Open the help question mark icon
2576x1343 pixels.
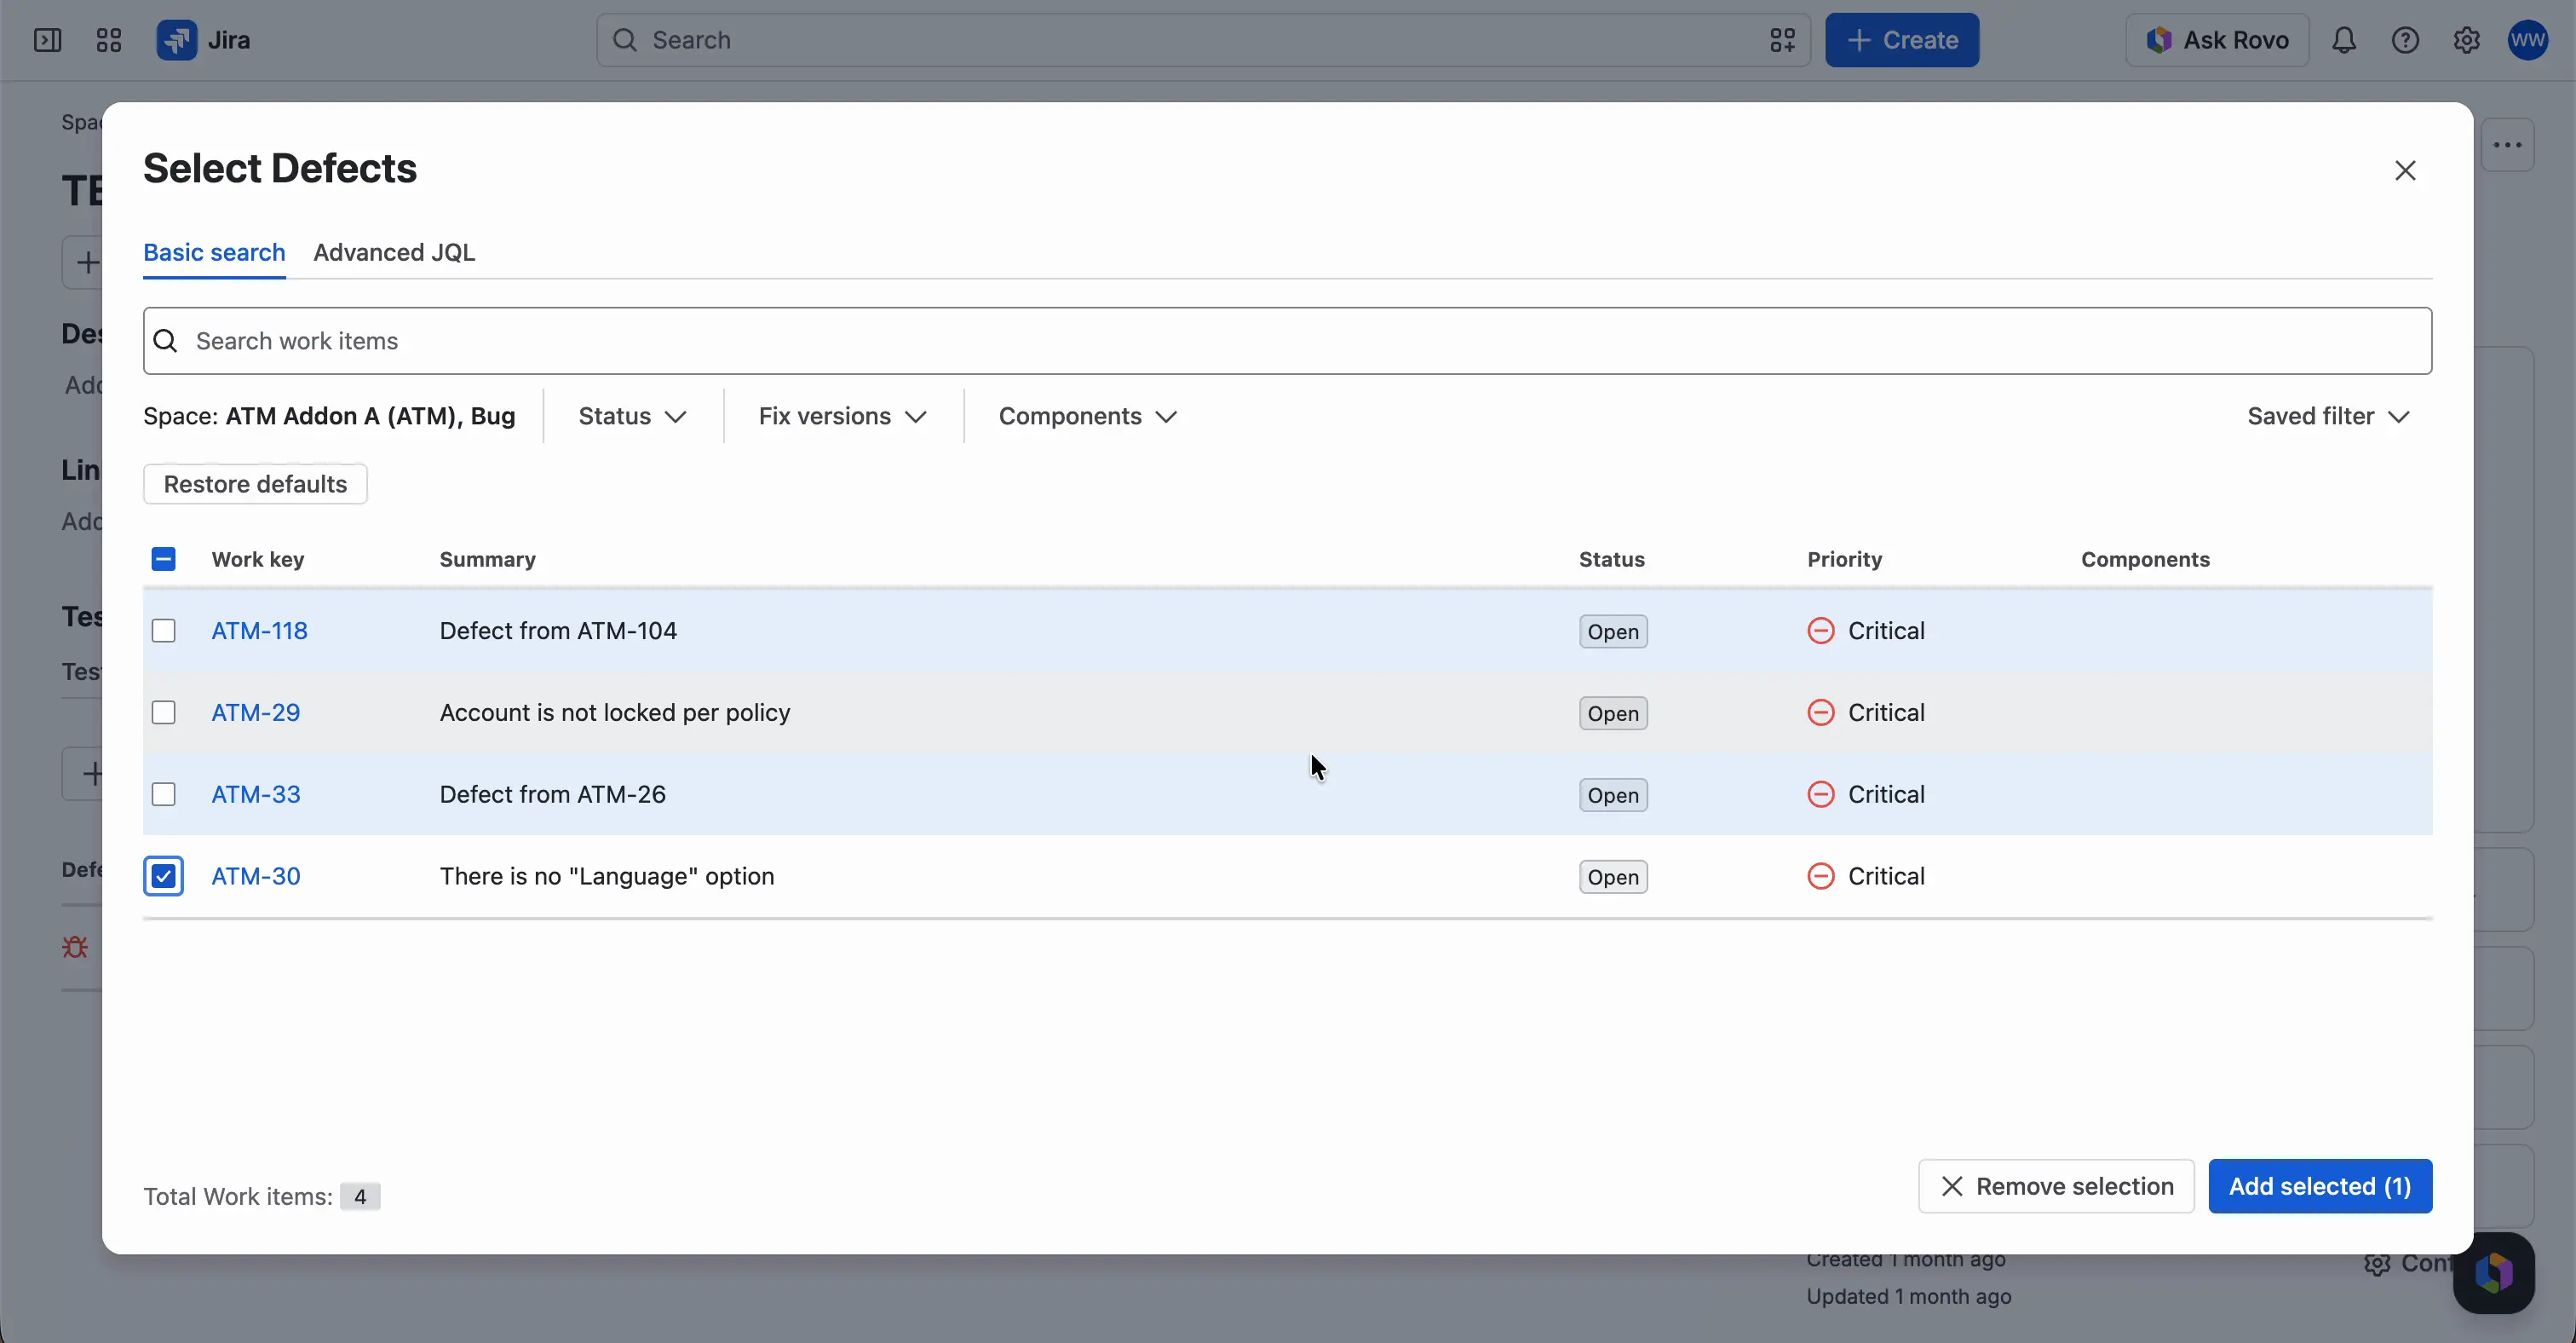[2405, 40]
